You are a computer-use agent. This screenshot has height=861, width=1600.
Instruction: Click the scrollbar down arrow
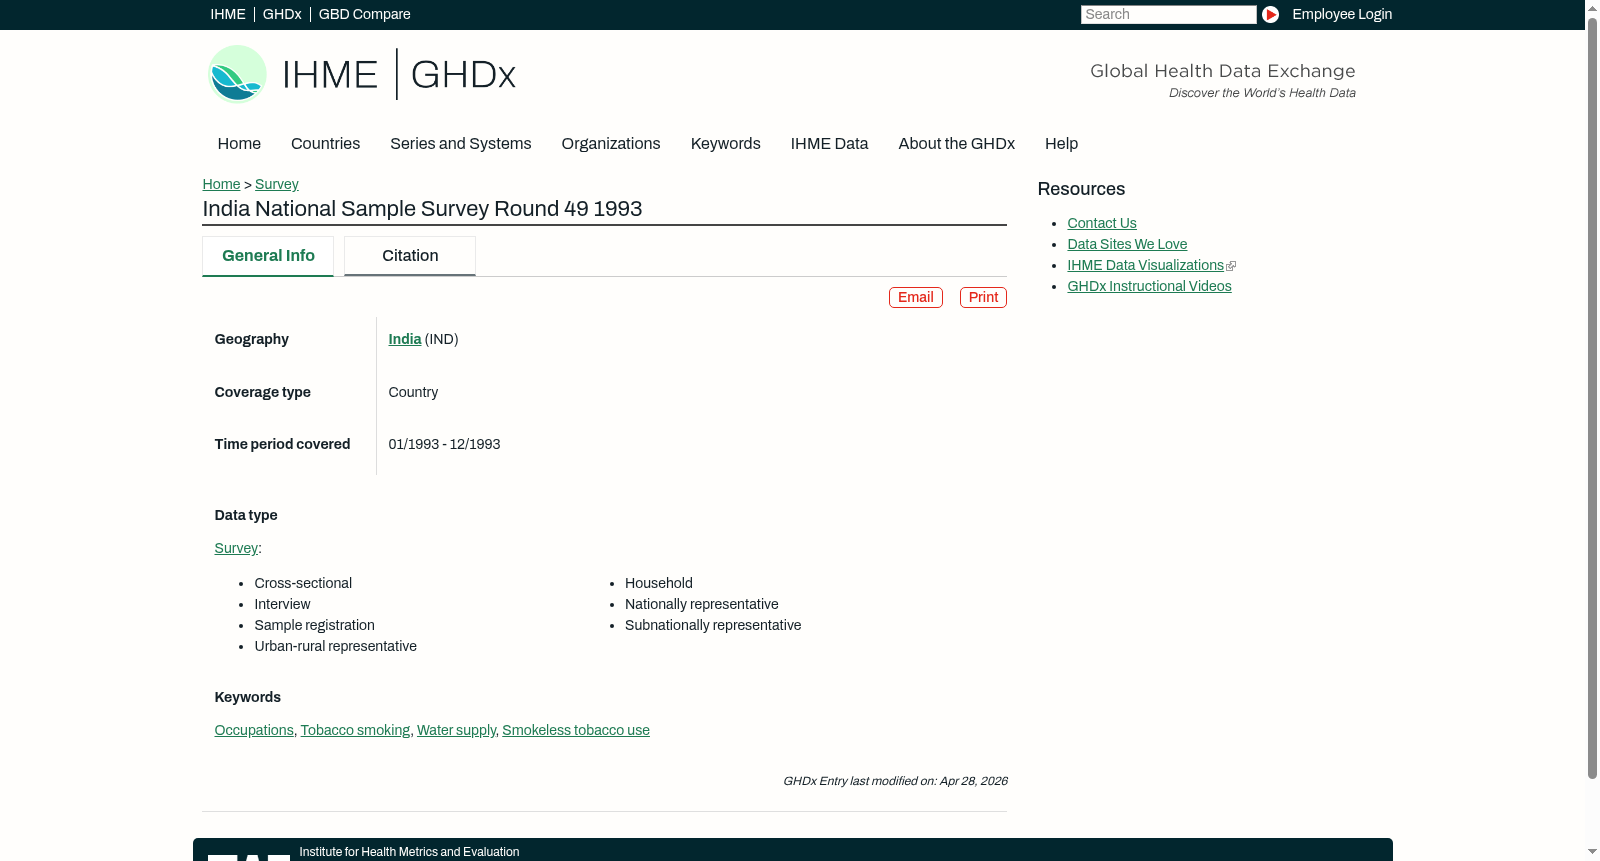[1592, 852]
